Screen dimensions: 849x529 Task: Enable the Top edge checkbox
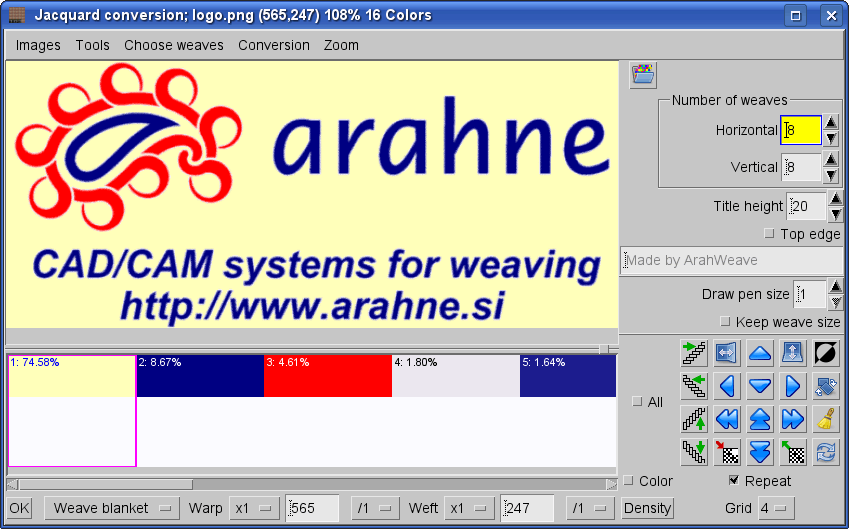tap(769, 234)
